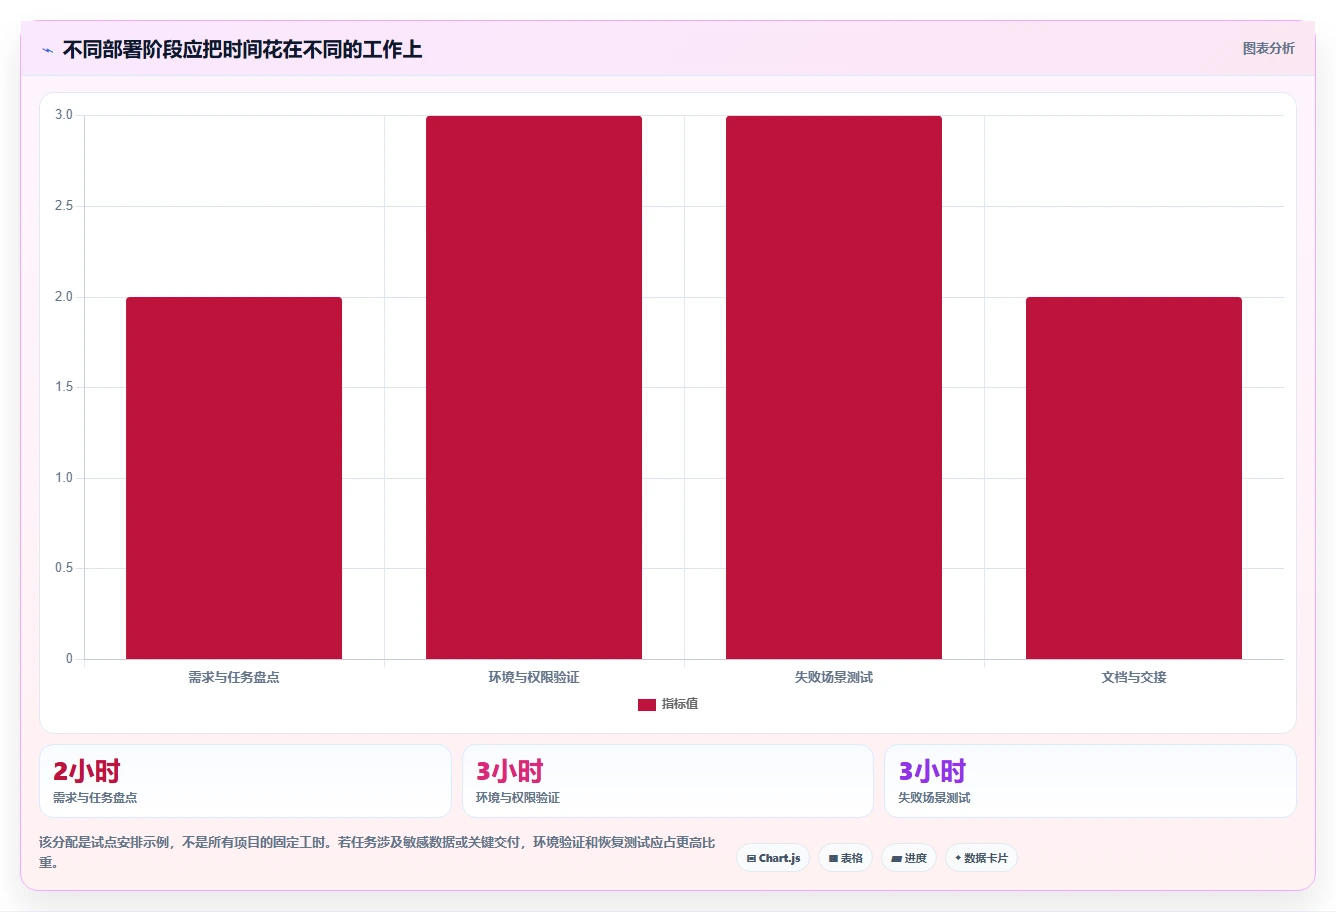This screenshot has width=1336, height=912.
Task: Click the y-axis value 0.5
Action: 64,568
